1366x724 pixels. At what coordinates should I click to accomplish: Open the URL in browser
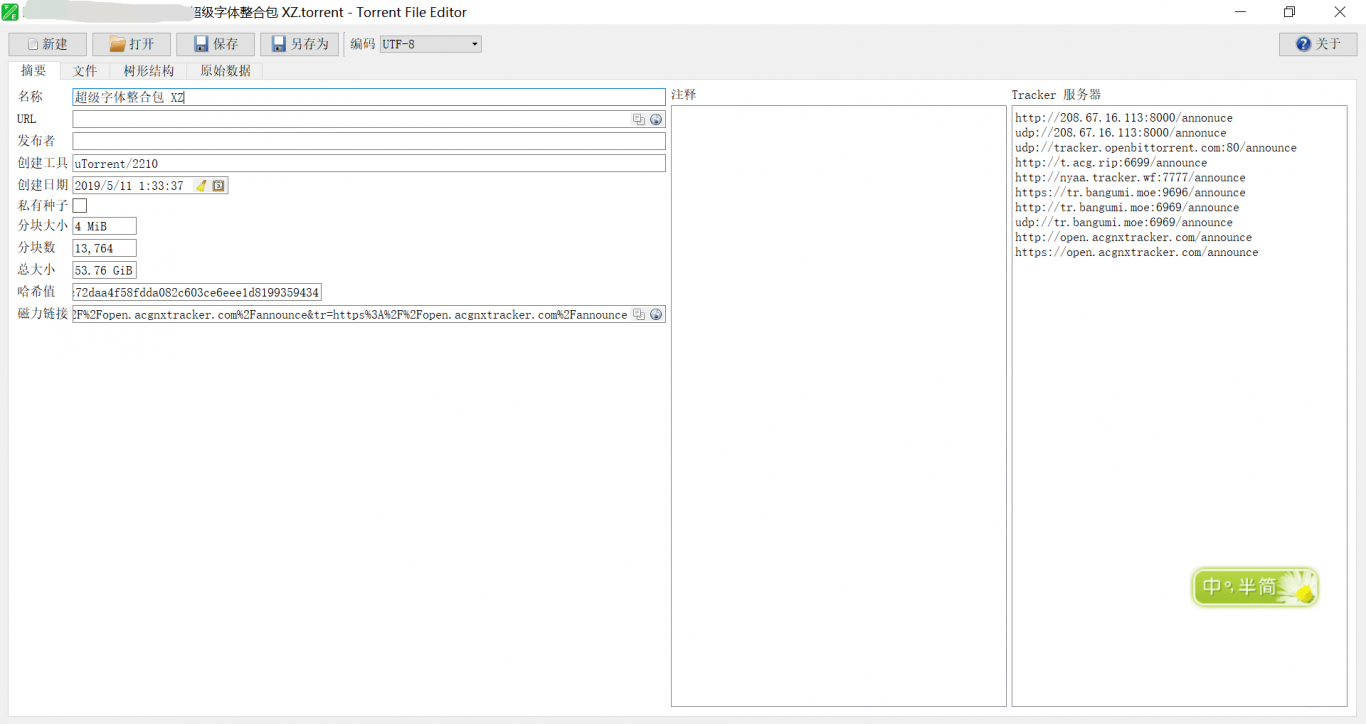point(656,119)
